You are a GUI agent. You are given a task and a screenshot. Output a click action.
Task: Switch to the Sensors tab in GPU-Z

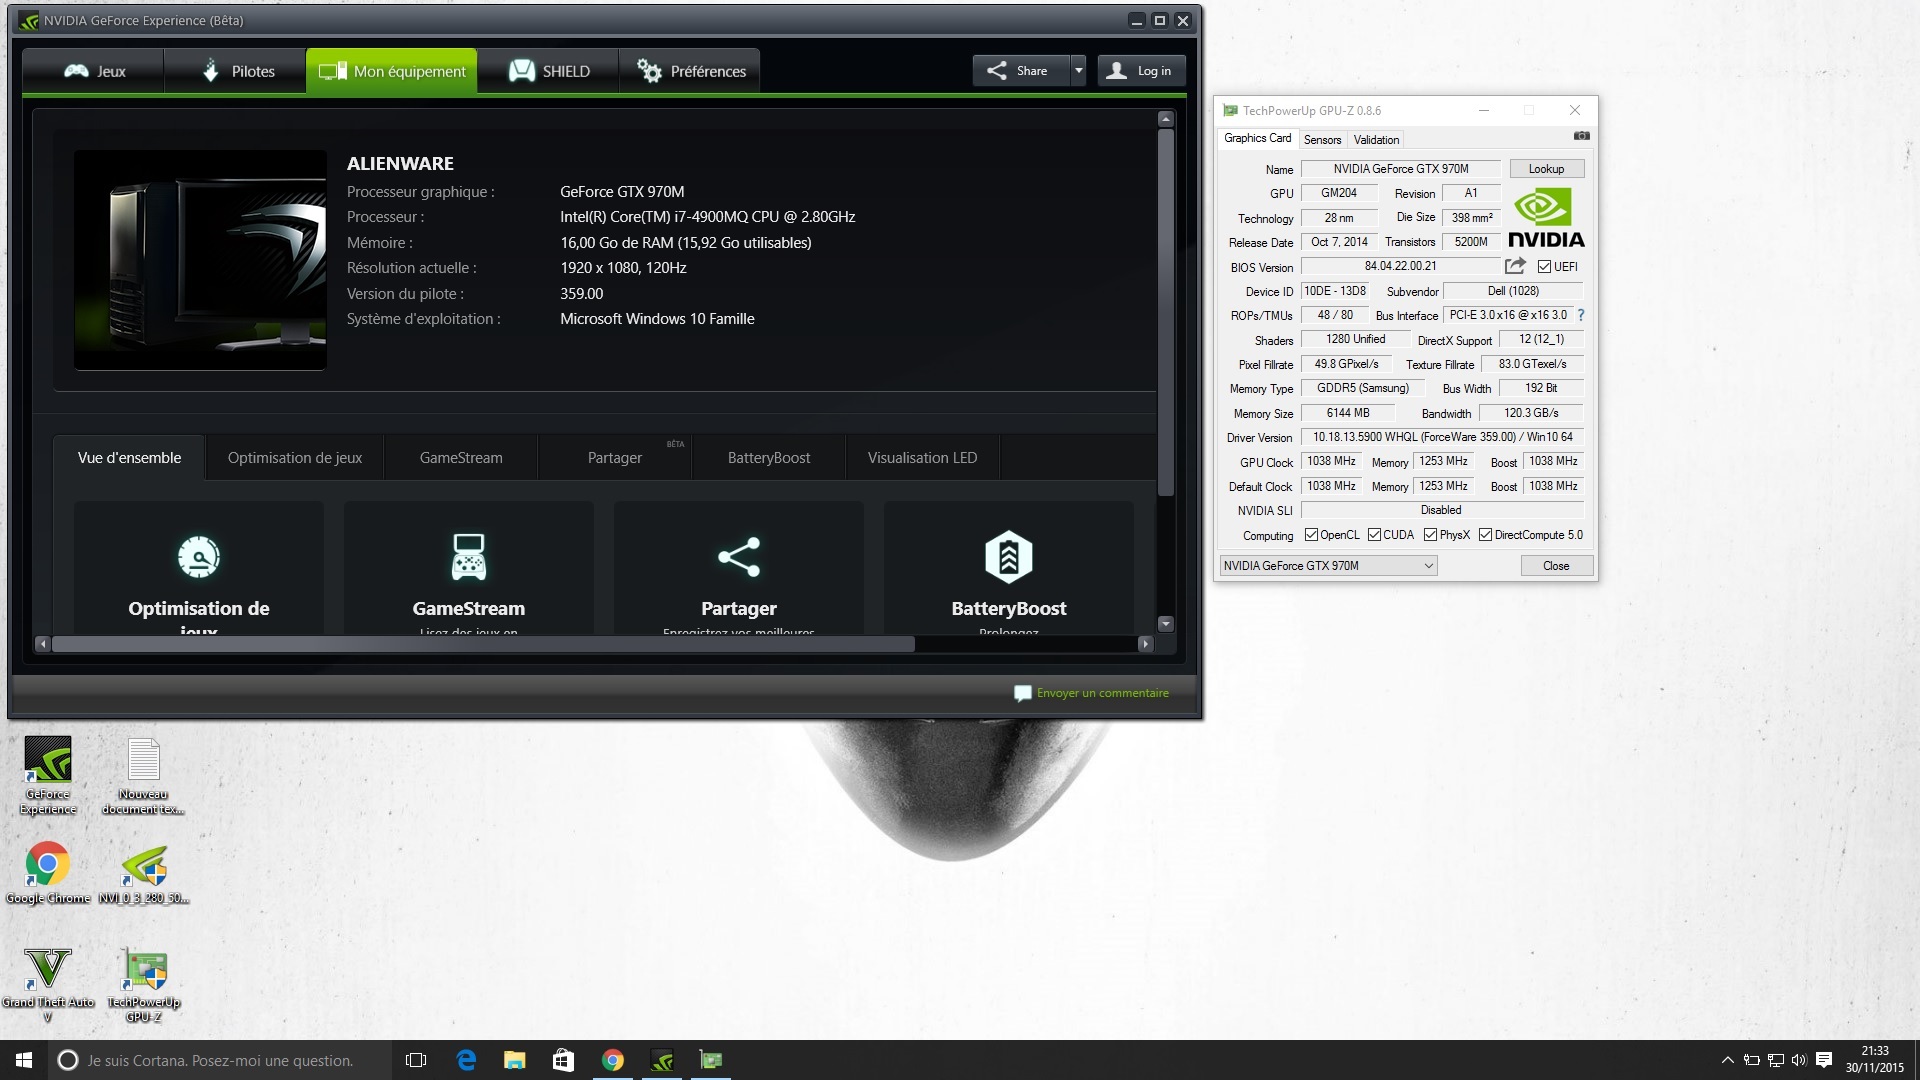tap(1322, 140)
